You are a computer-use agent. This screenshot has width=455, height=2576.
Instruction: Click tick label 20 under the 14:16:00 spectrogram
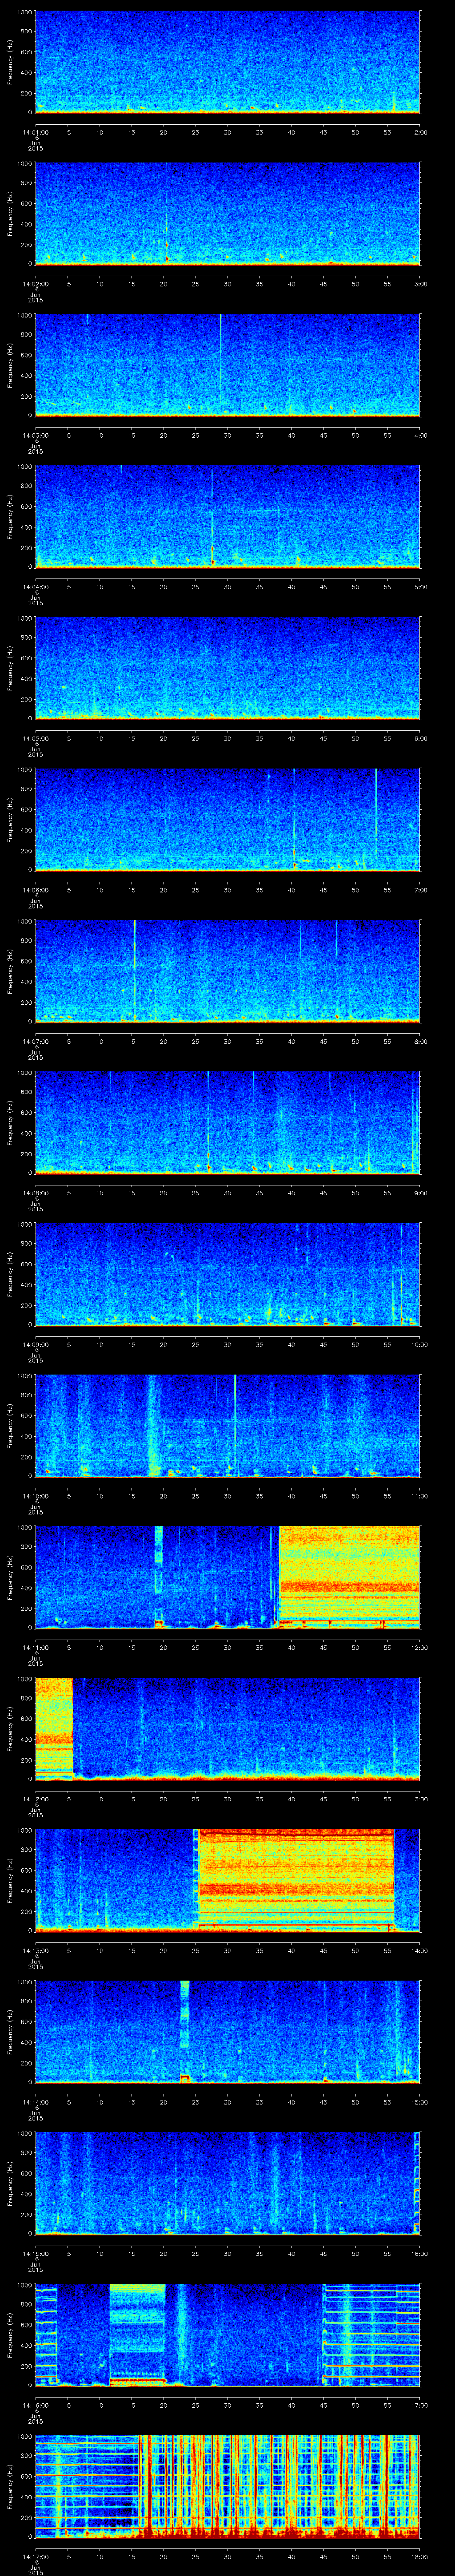click(x=163, y=2405)
